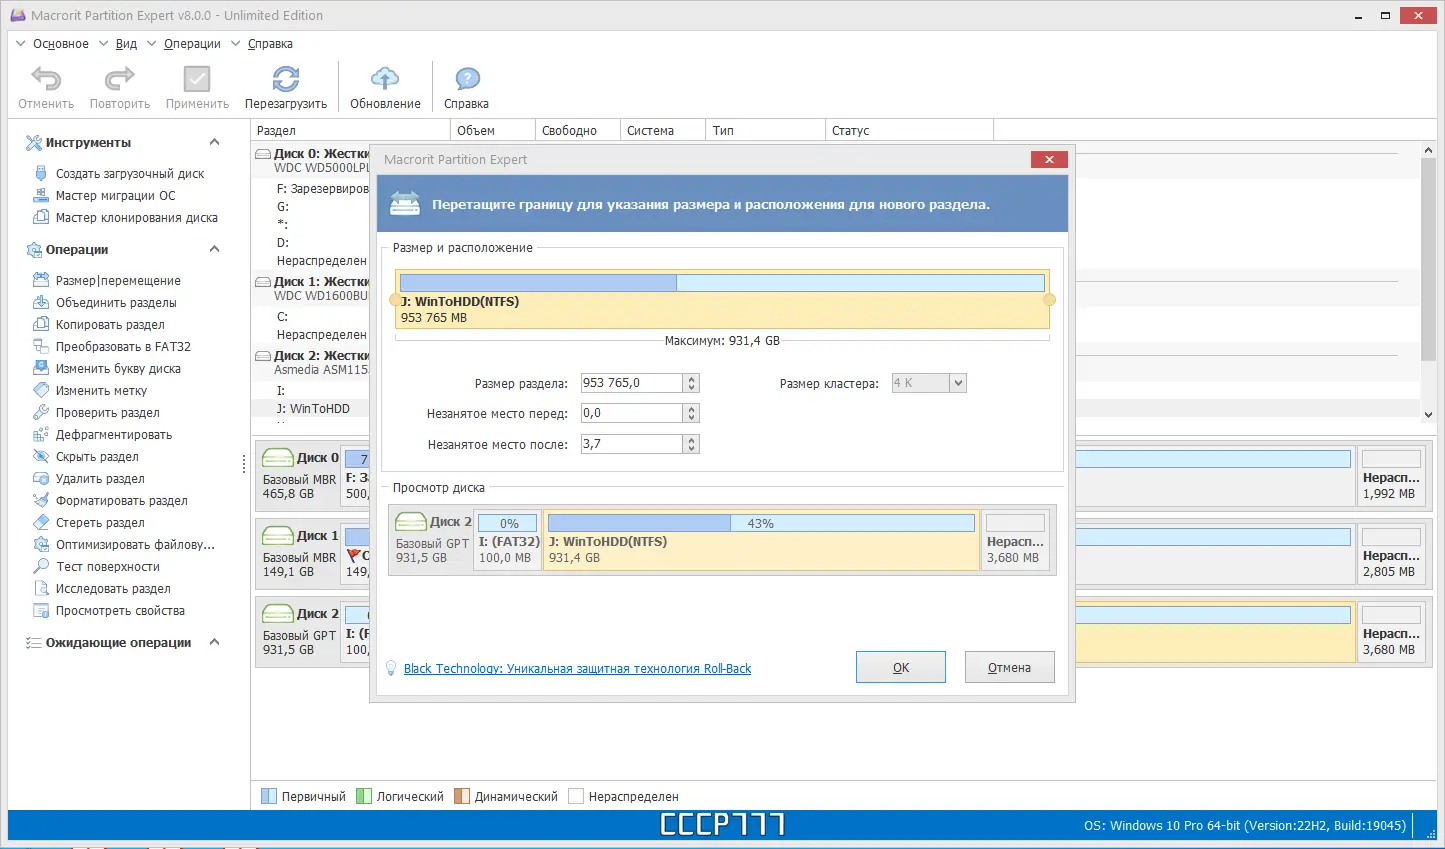Open the Вид menu

[x=126, y=44]
